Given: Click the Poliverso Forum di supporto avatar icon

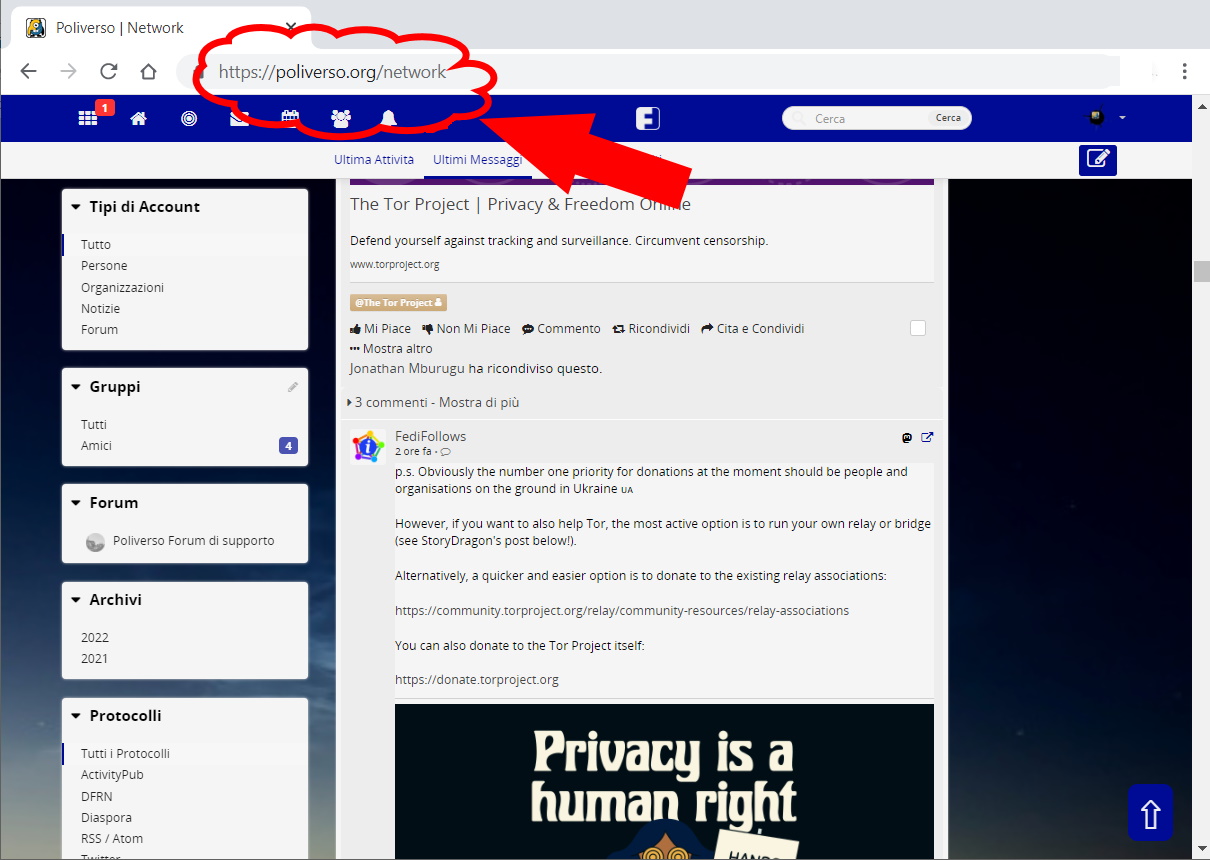Looking at the screenshot, I should (x=96, y=542).
